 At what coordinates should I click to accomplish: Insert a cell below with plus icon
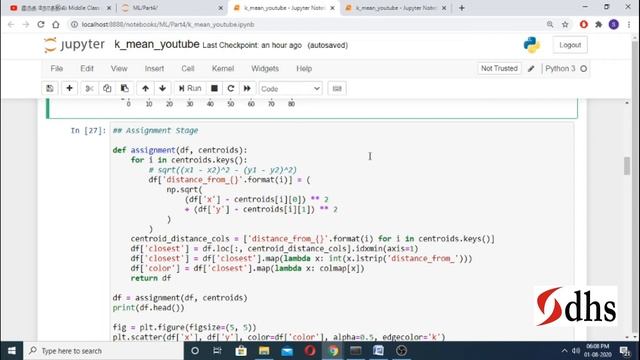(69, 89)
